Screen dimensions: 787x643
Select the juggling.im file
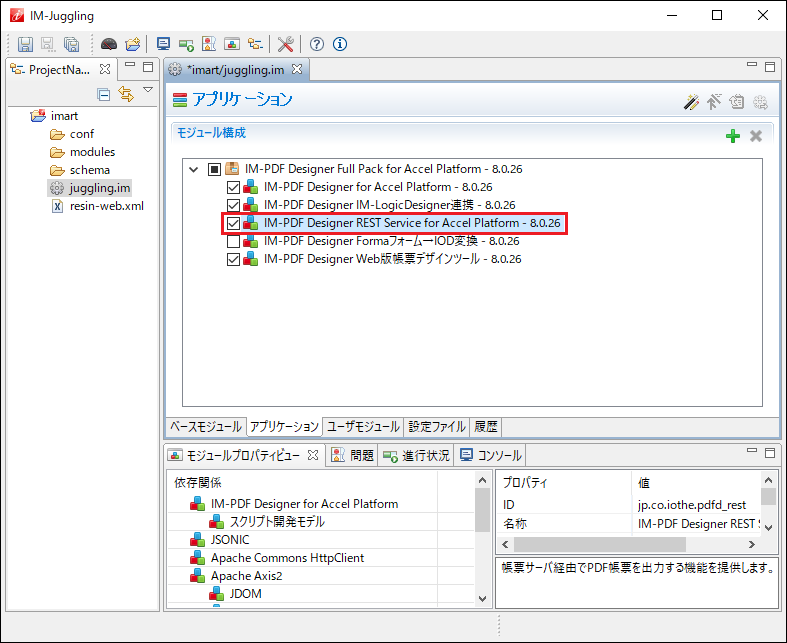(x=99, y=188)
